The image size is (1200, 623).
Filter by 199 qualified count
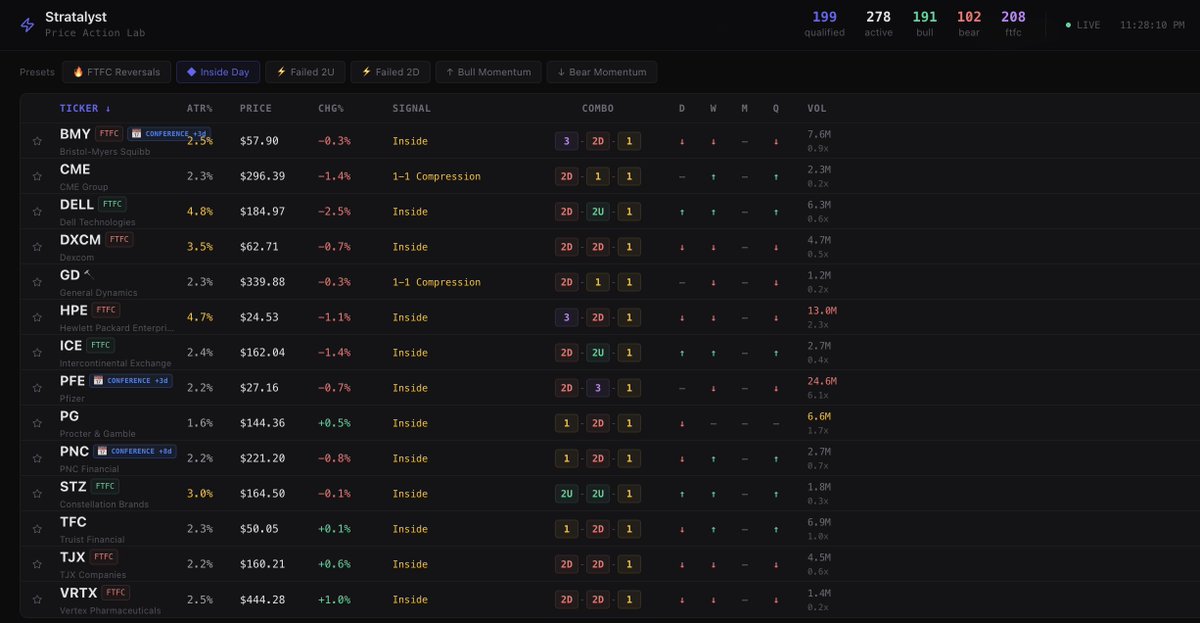pyautogui.click(x=825, y=23)
